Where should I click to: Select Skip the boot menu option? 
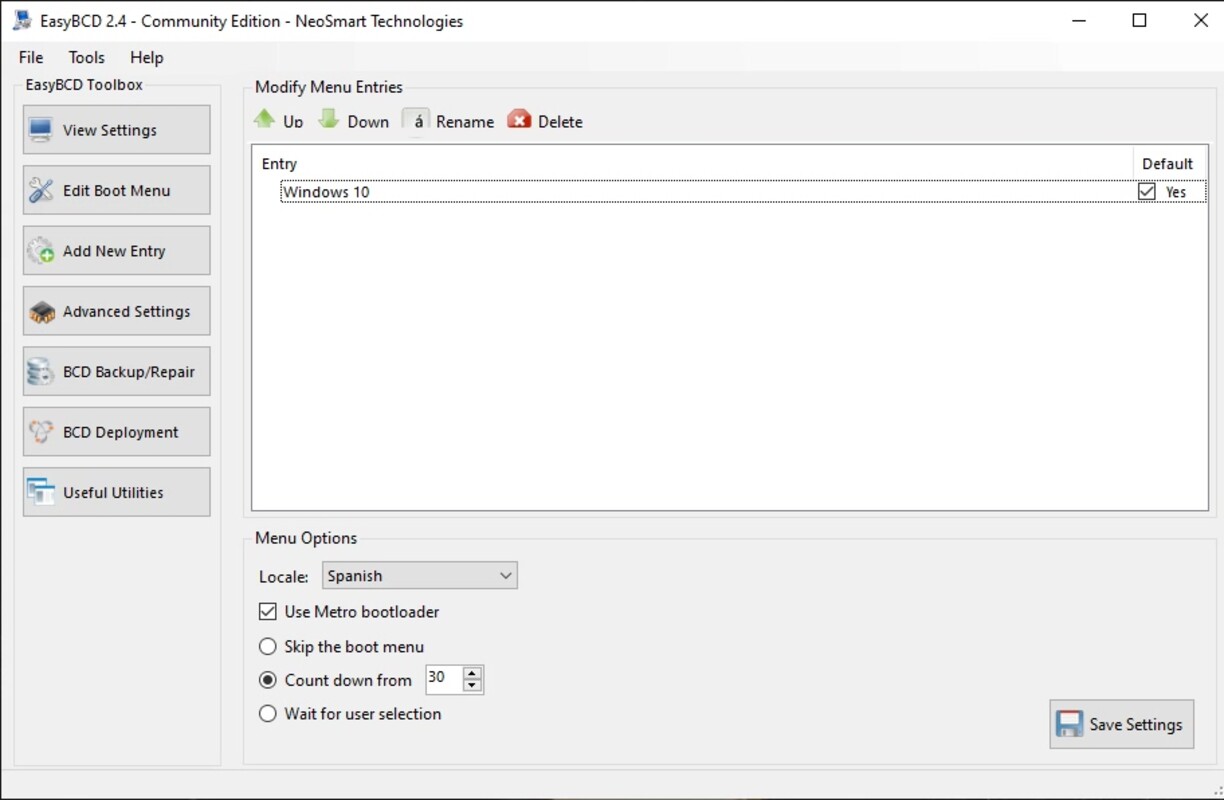268,647
